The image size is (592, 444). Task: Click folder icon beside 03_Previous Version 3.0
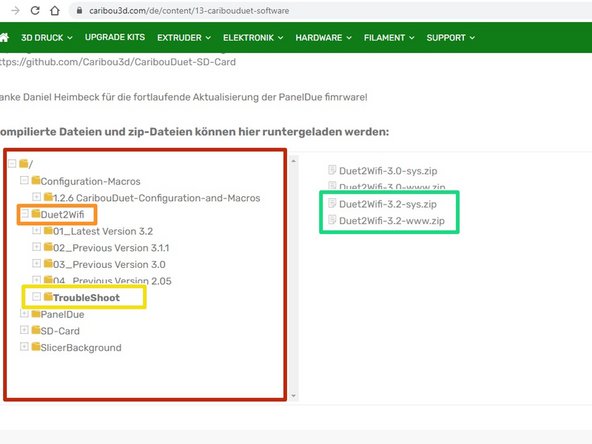[x=48, y=264]
